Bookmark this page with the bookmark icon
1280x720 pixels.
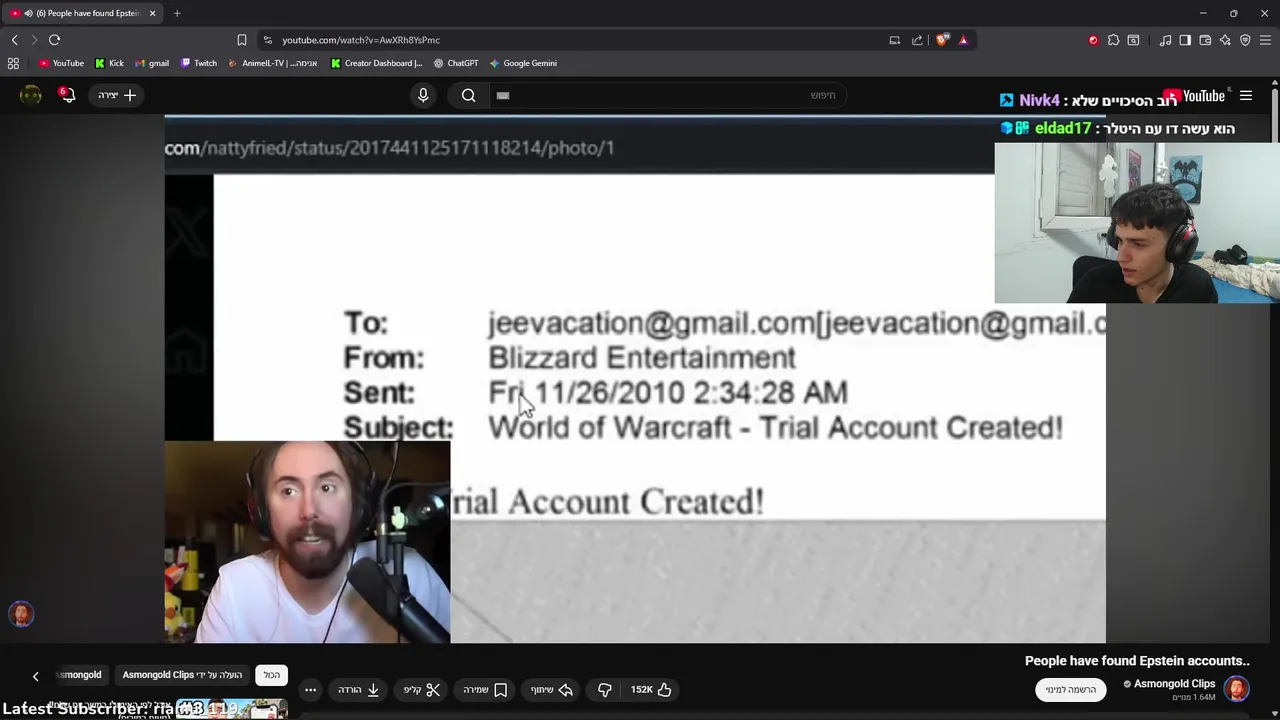click(241, 40)
